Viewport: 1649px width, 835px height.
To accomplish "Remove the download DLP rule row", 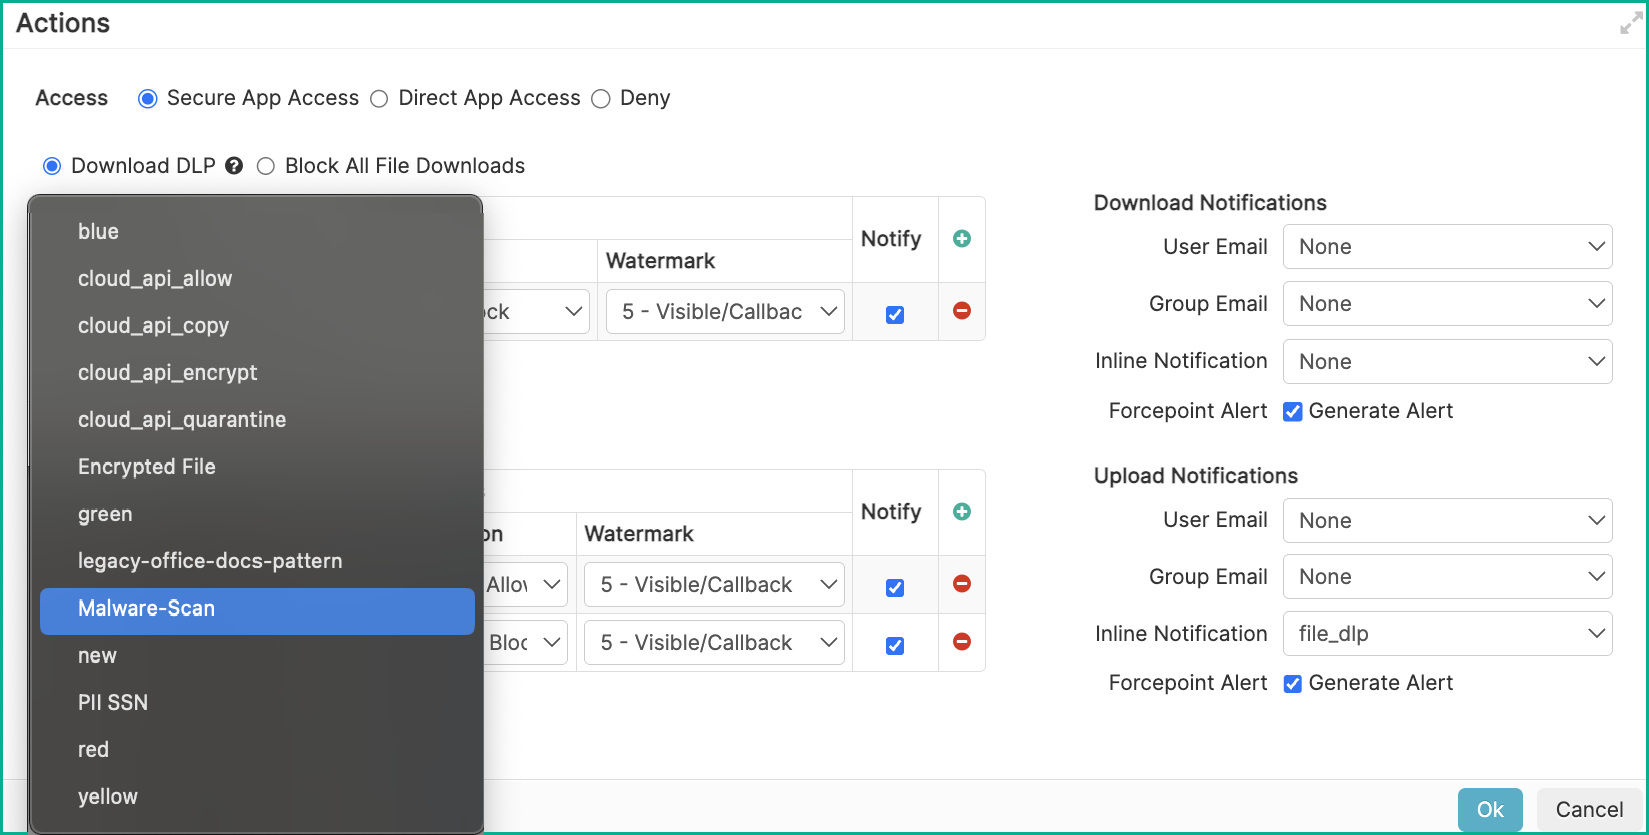I will tap(962, 311).
